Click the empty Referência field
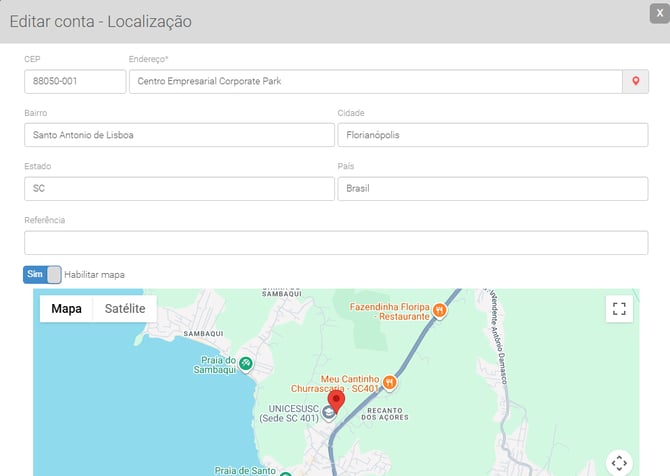The width and height of the screenshot is (670, 476). tap(336, 243)
